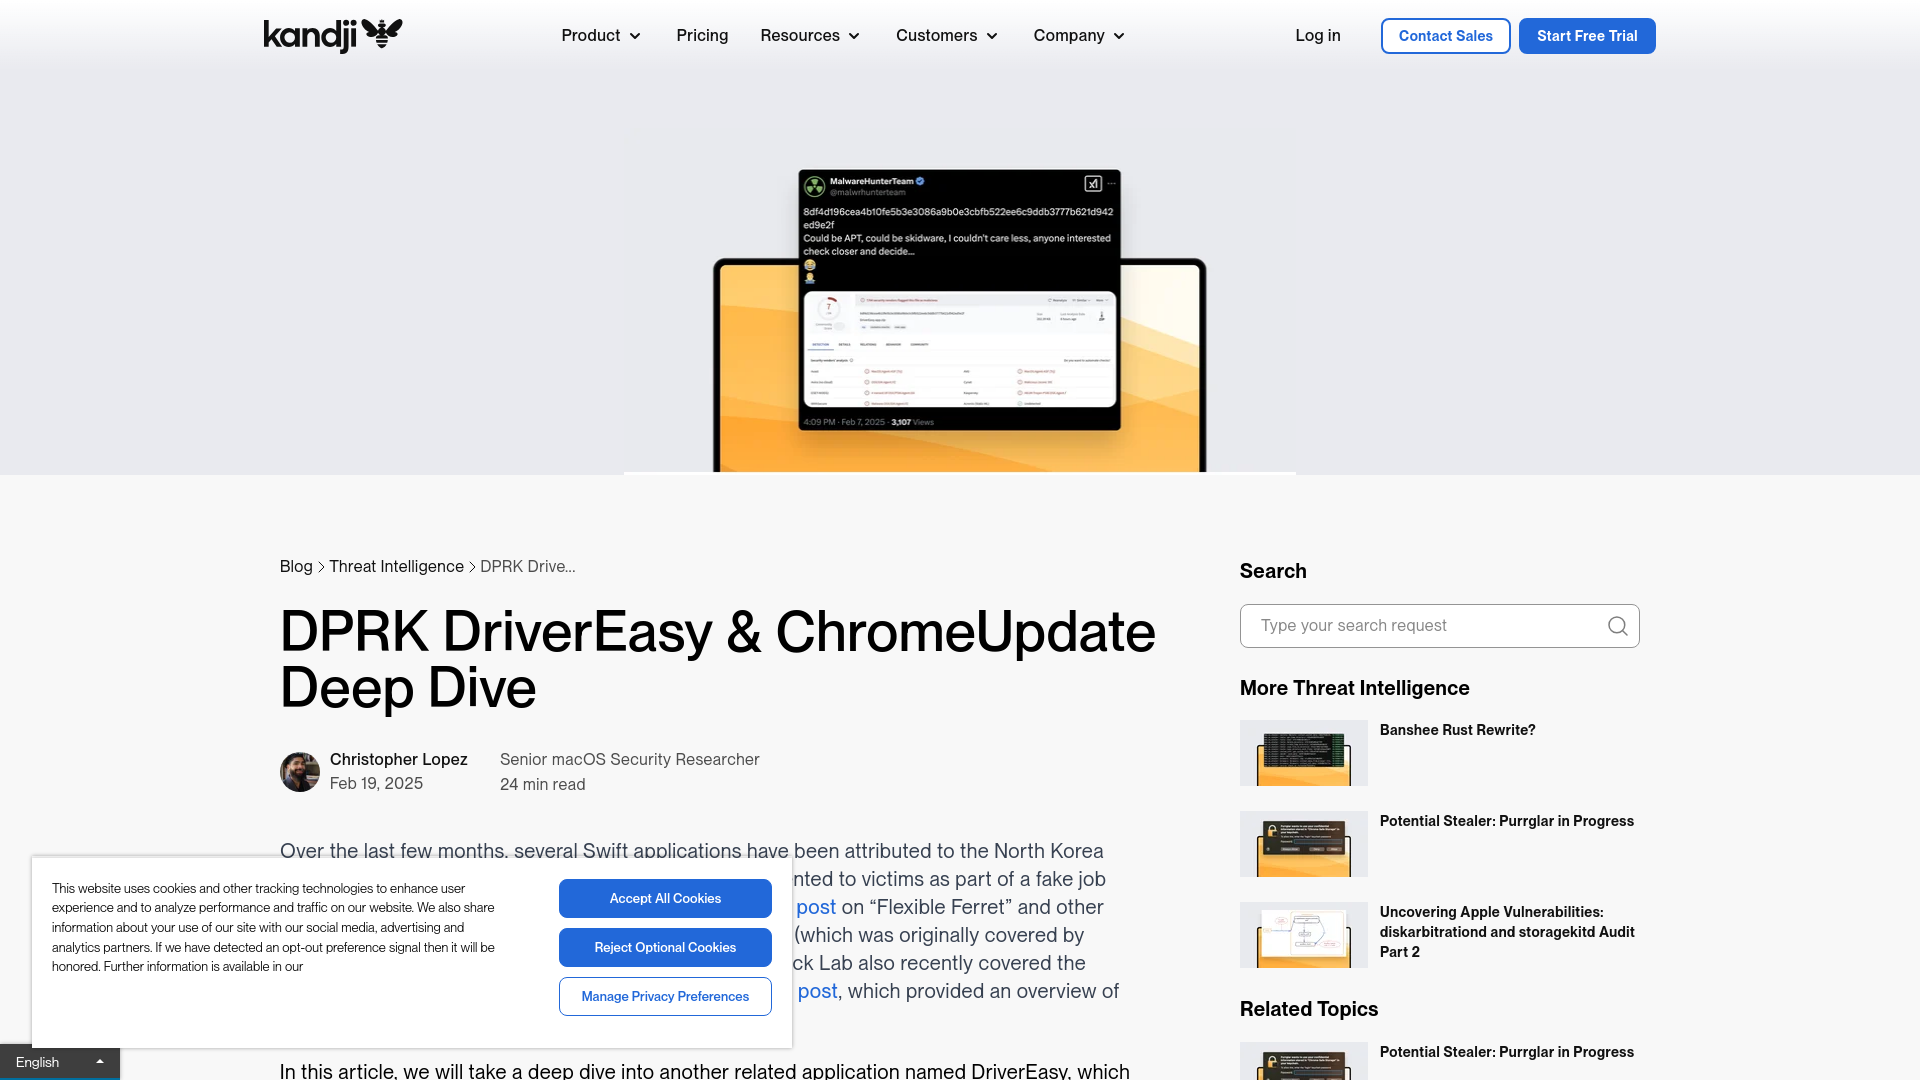Open Banshee Rust Rewrite? article link
The image size is (1920, 1080).
coord(1457,730)
